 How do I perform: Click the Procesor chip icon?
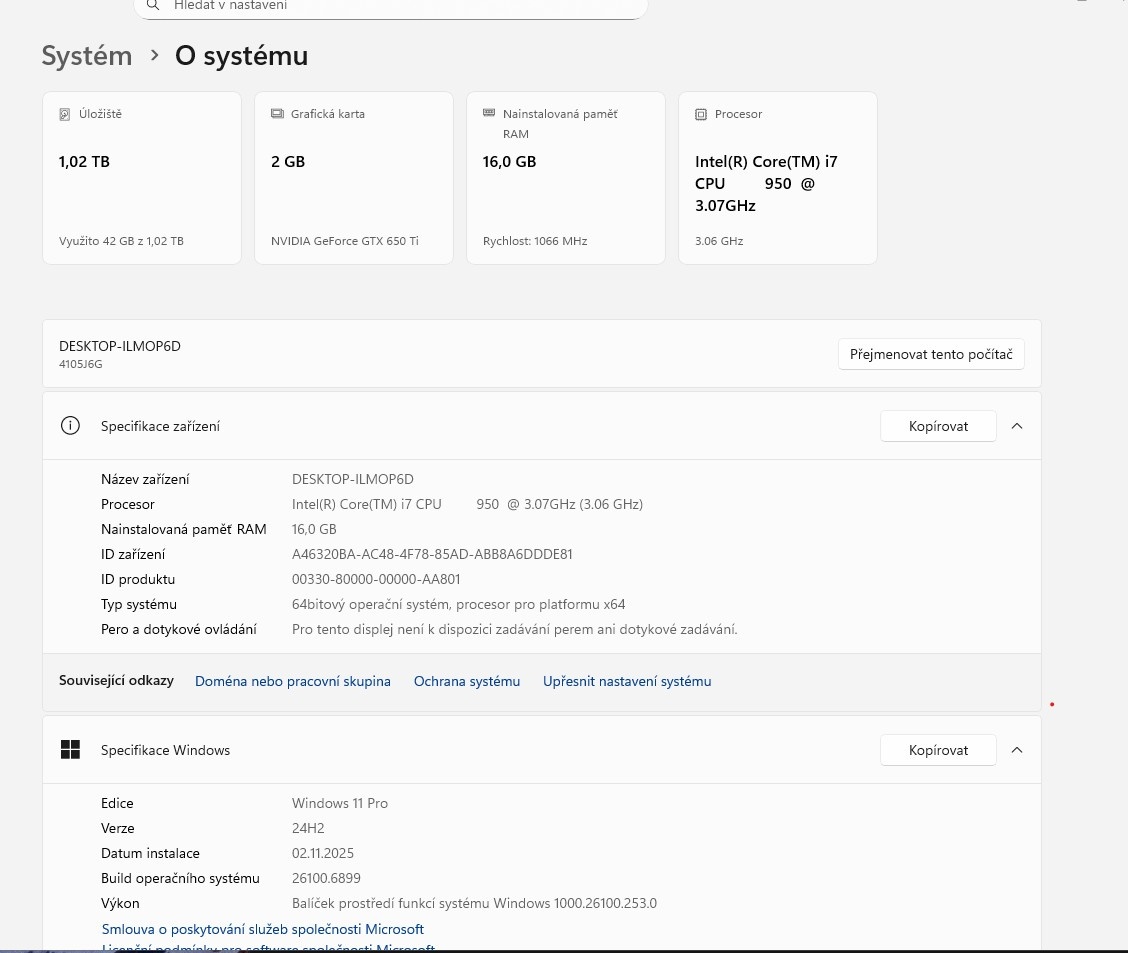click(701, 114)
